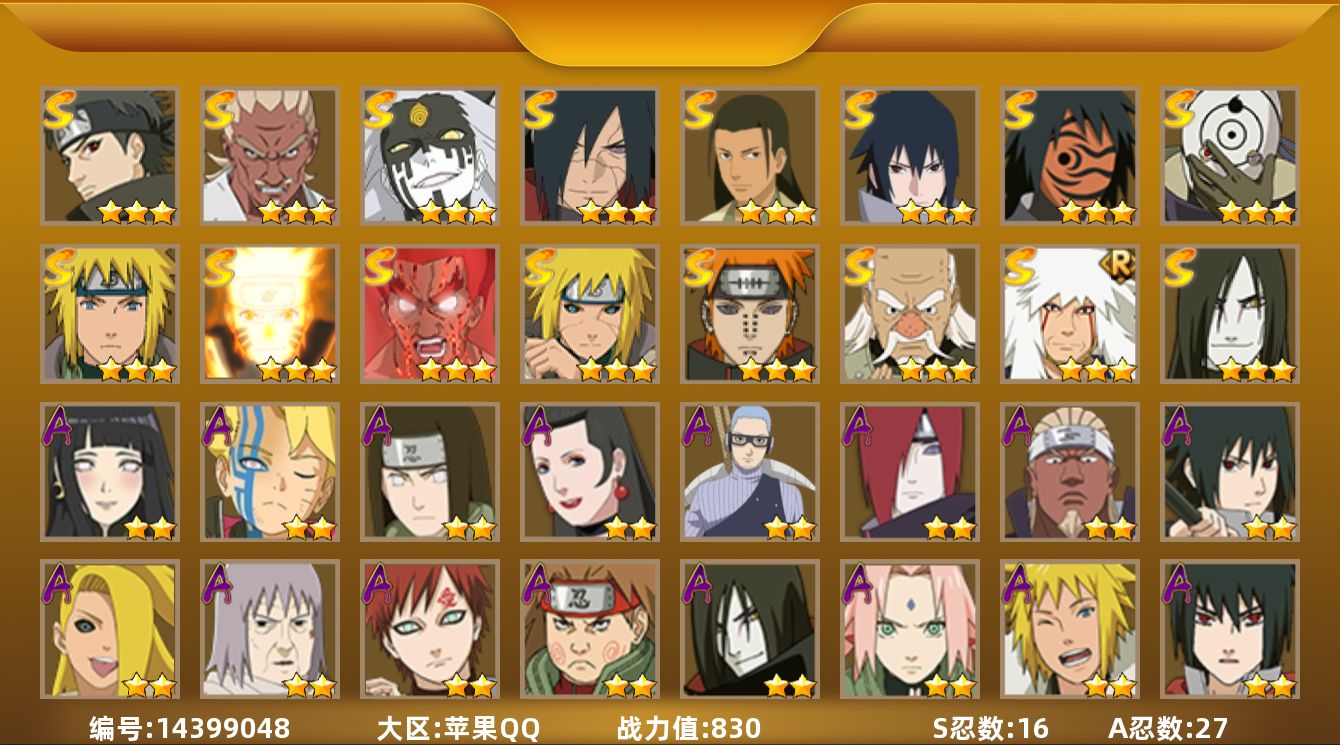Select the glowing Nine-Tails Chakra Naruto portrait

point(269,314)
